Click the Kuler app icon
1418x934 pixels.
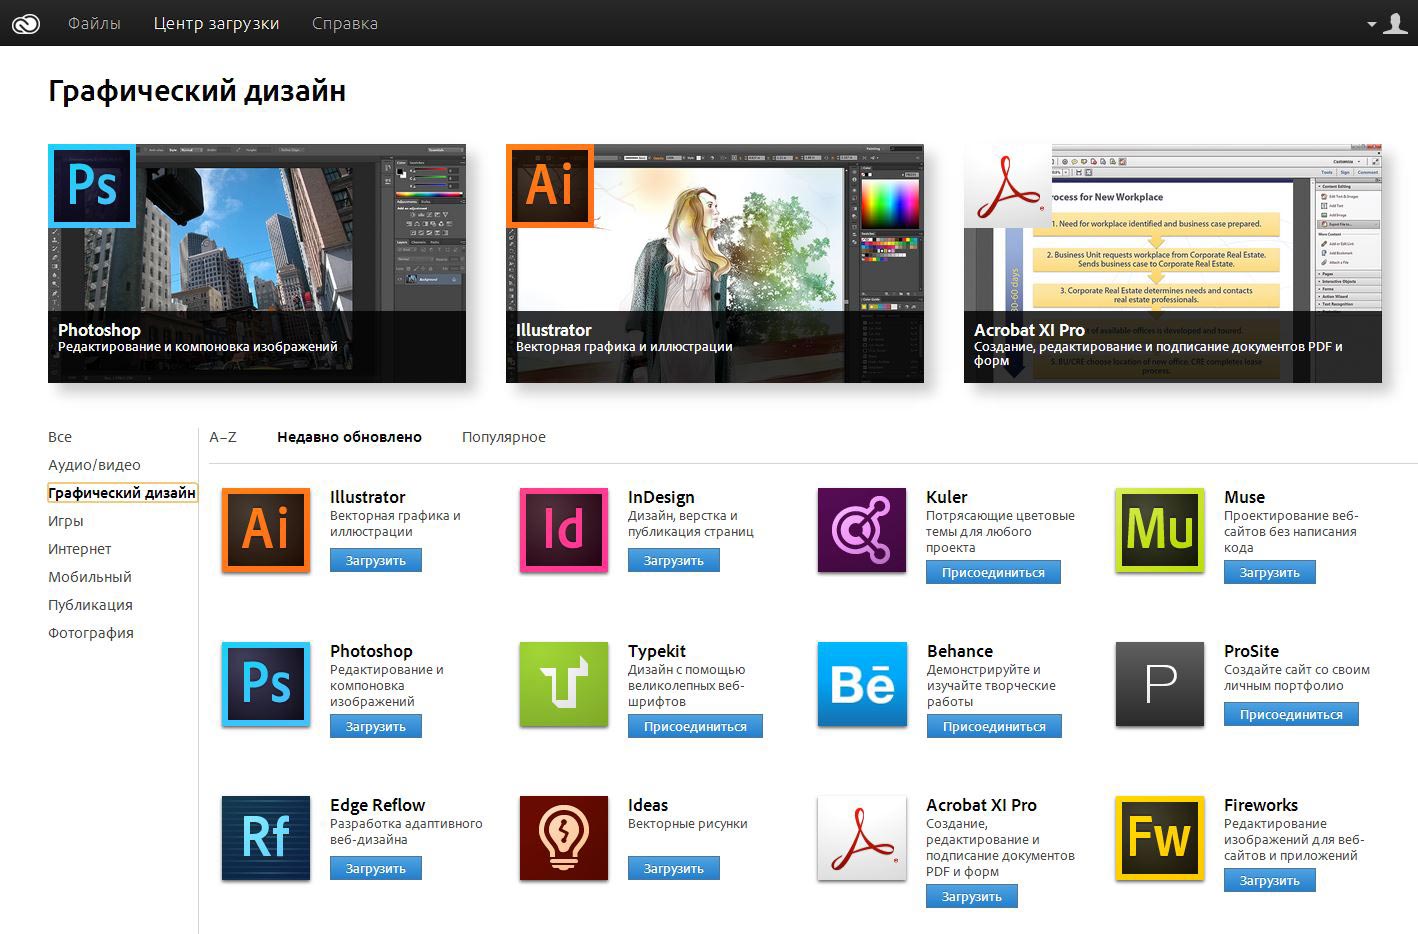(862, 530)
